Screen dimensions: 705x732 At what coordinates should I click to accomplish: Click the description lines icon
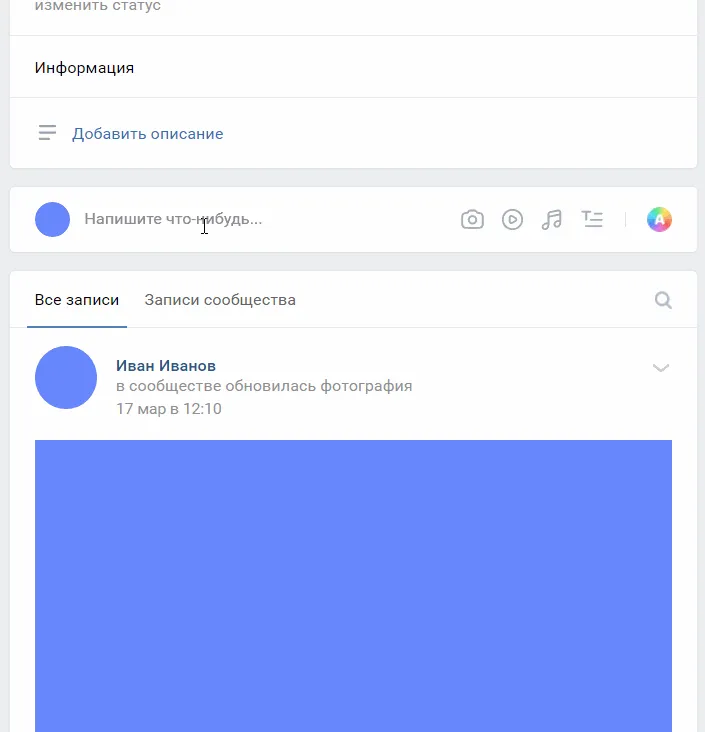pos(47,133)
